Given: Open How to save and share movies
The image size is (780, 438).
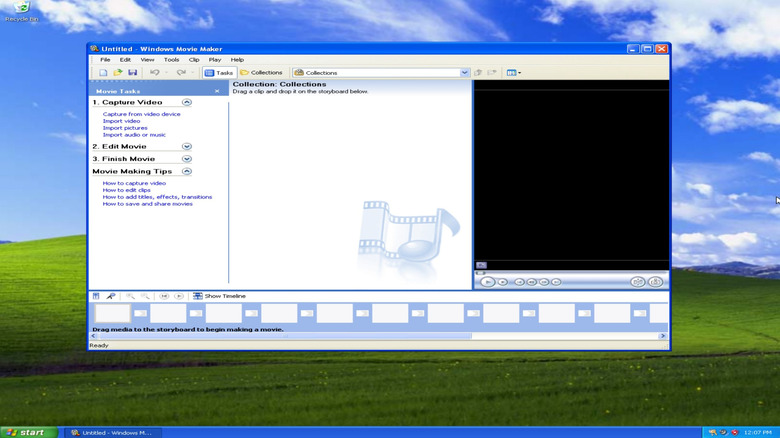Looking at the screenshot, I should (147, 204).
